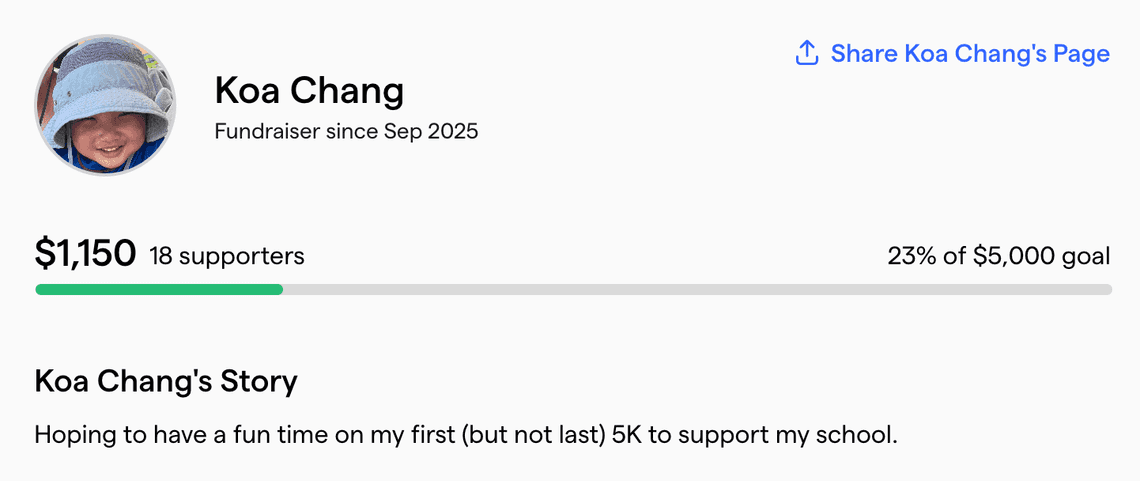Click Koa Chang's circular profile photo
Viewport: 1140px width, 481px height.
click(x=105, y=105)
